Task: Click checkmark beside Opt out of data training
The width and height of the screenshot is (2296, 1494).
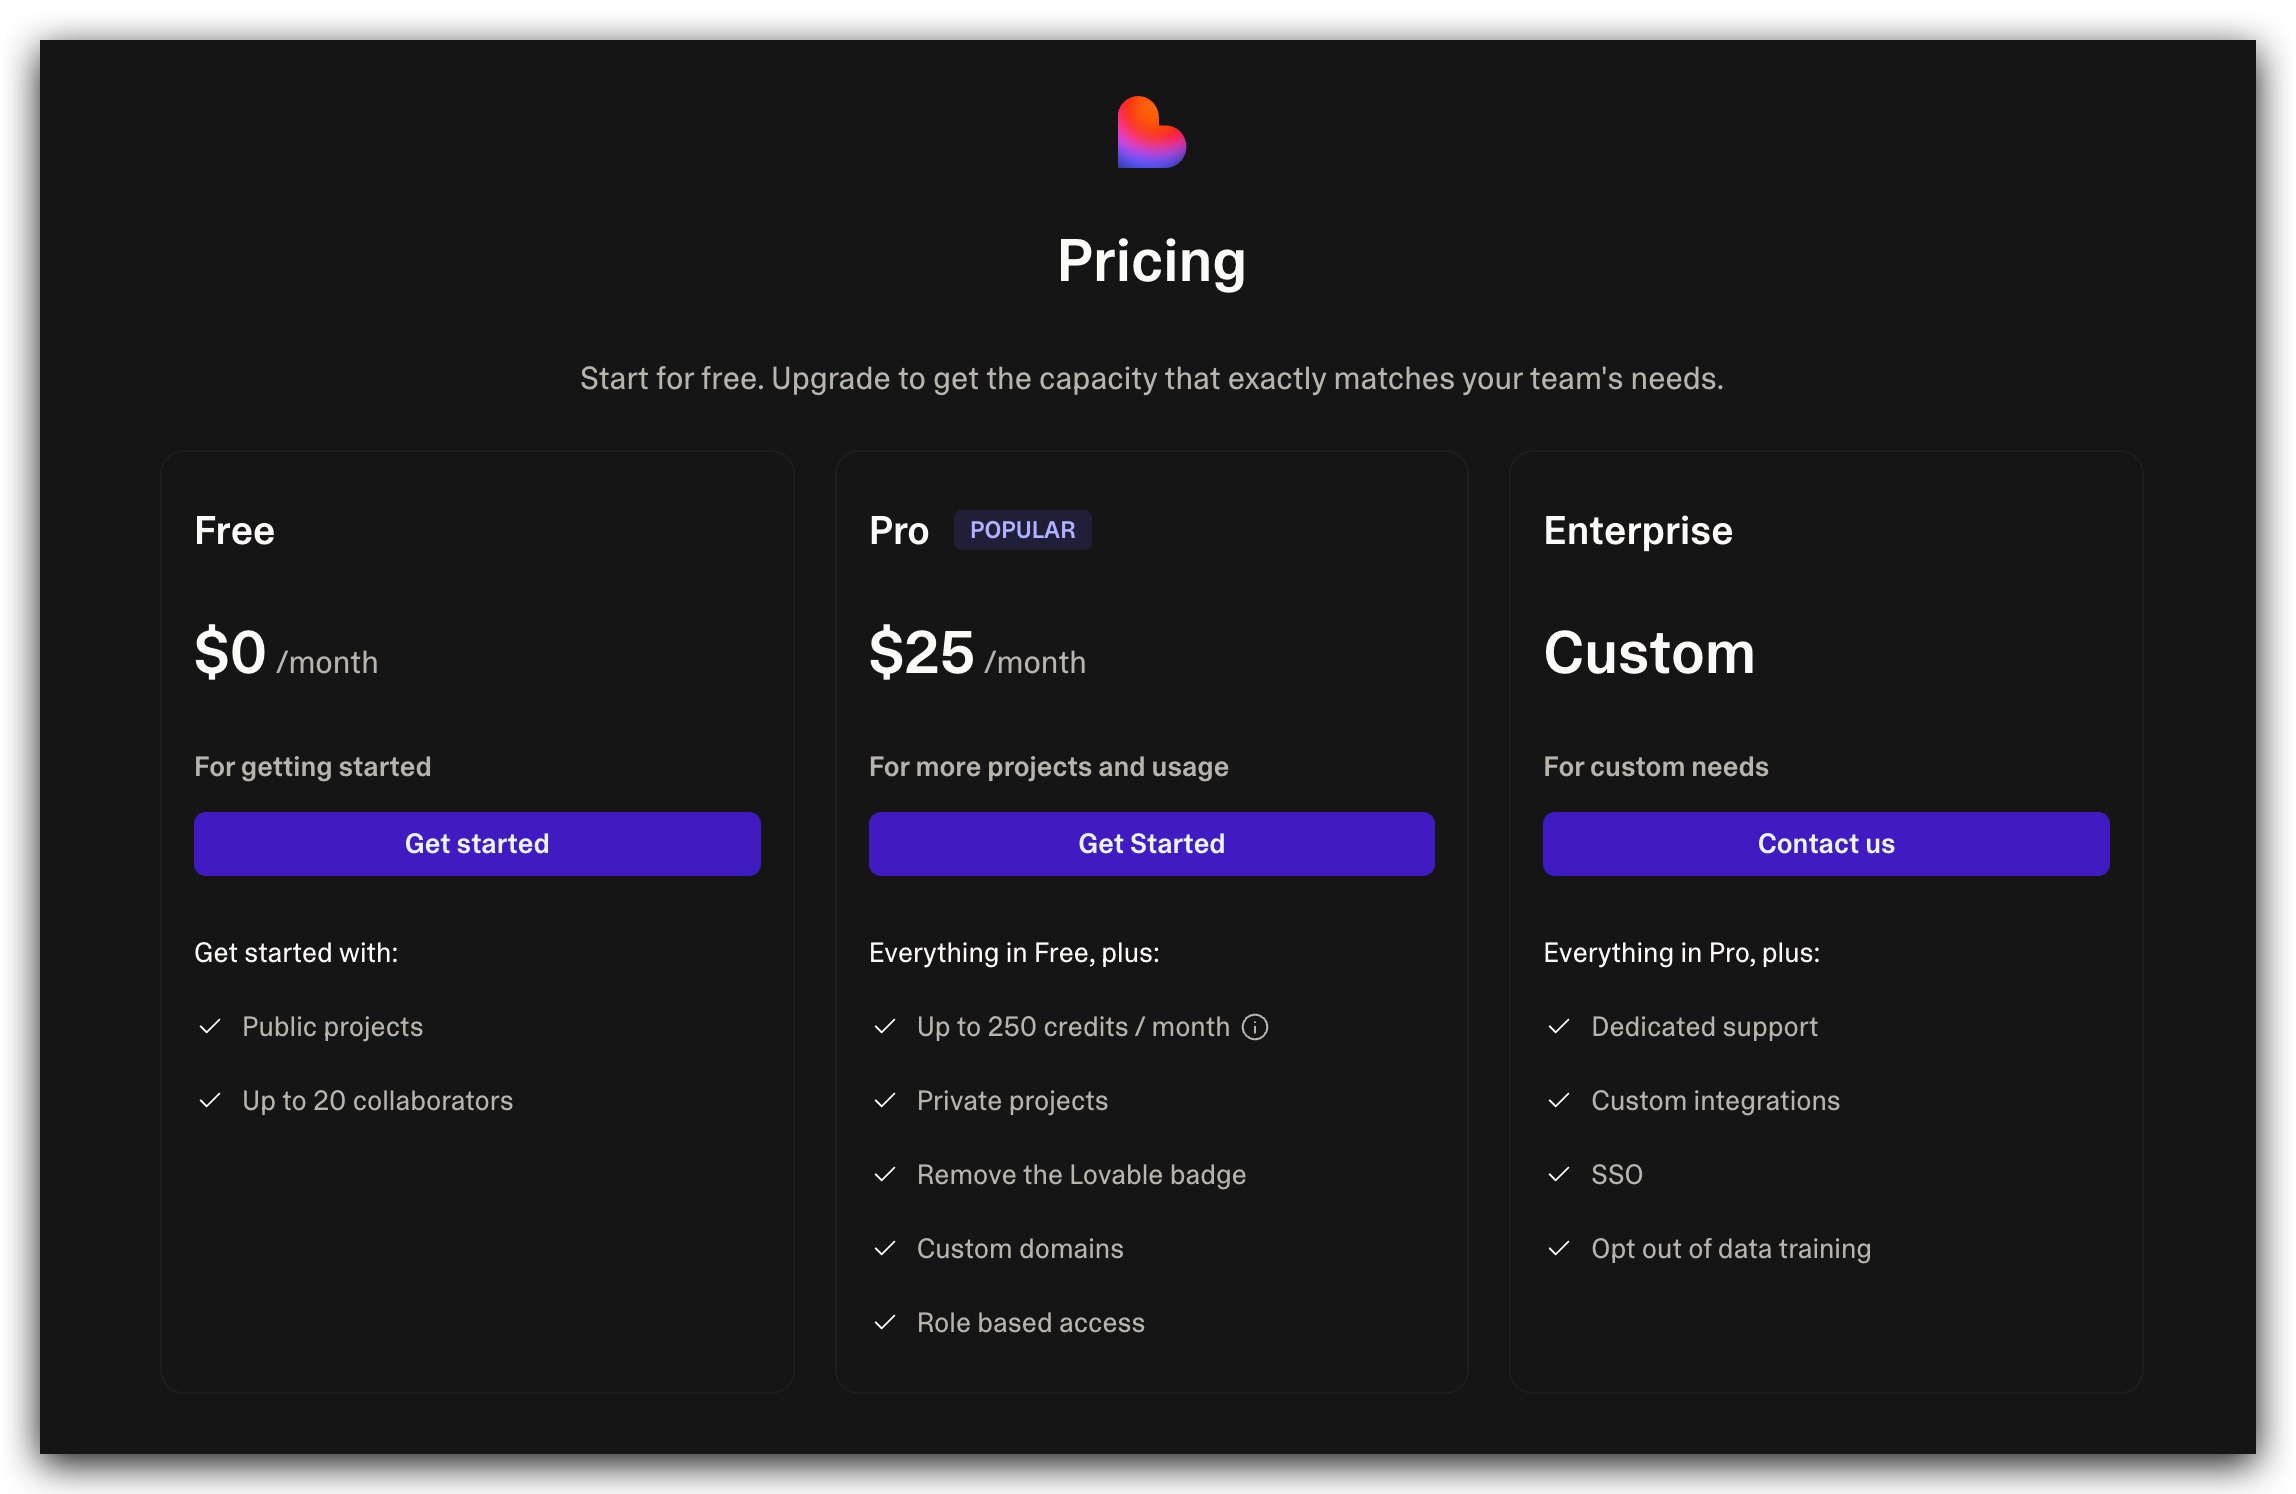Action: pyautogui.click(x=1559, y=1249)
